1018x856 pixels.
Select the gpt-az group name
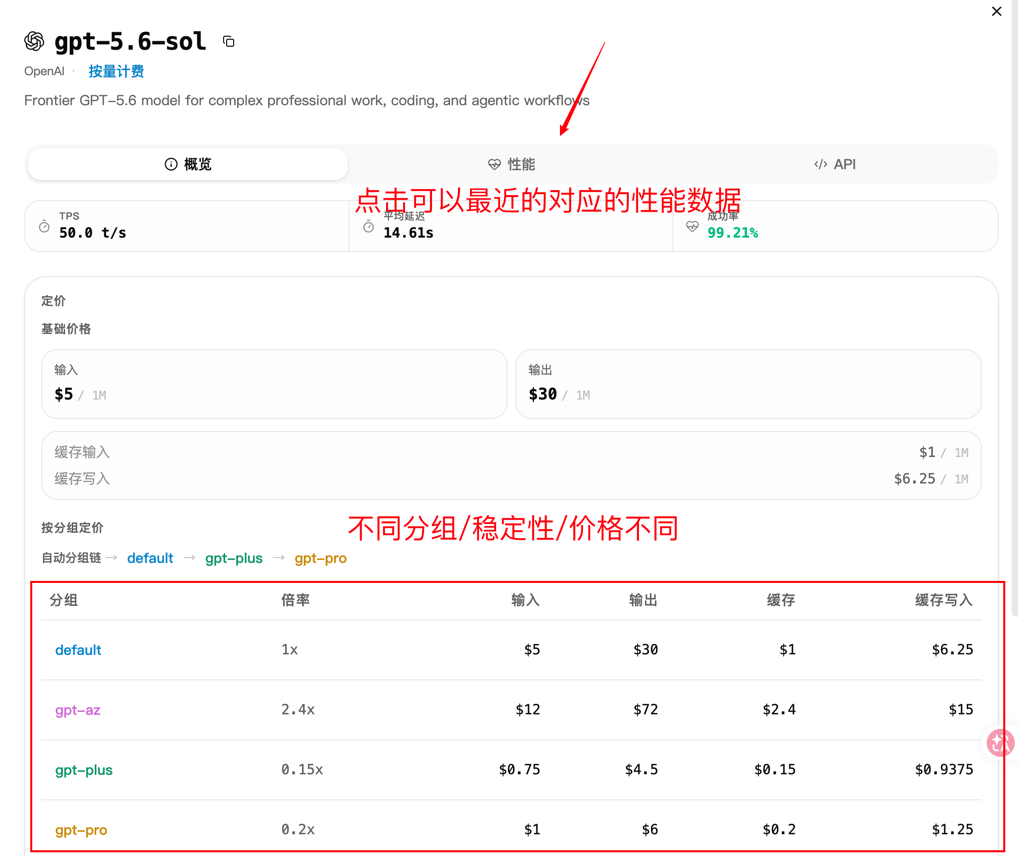pos(78,710)
